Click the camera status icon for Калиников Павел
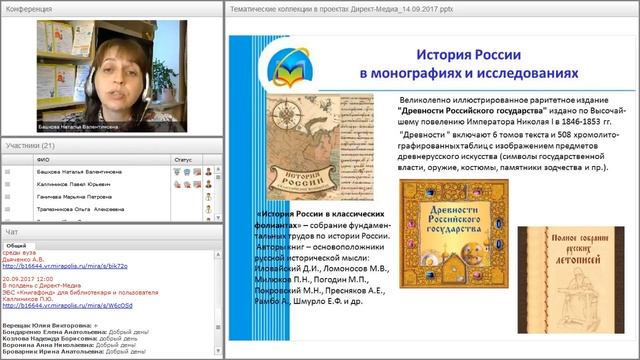The width and height of the screenshot is (640, 360). point(197,184)
